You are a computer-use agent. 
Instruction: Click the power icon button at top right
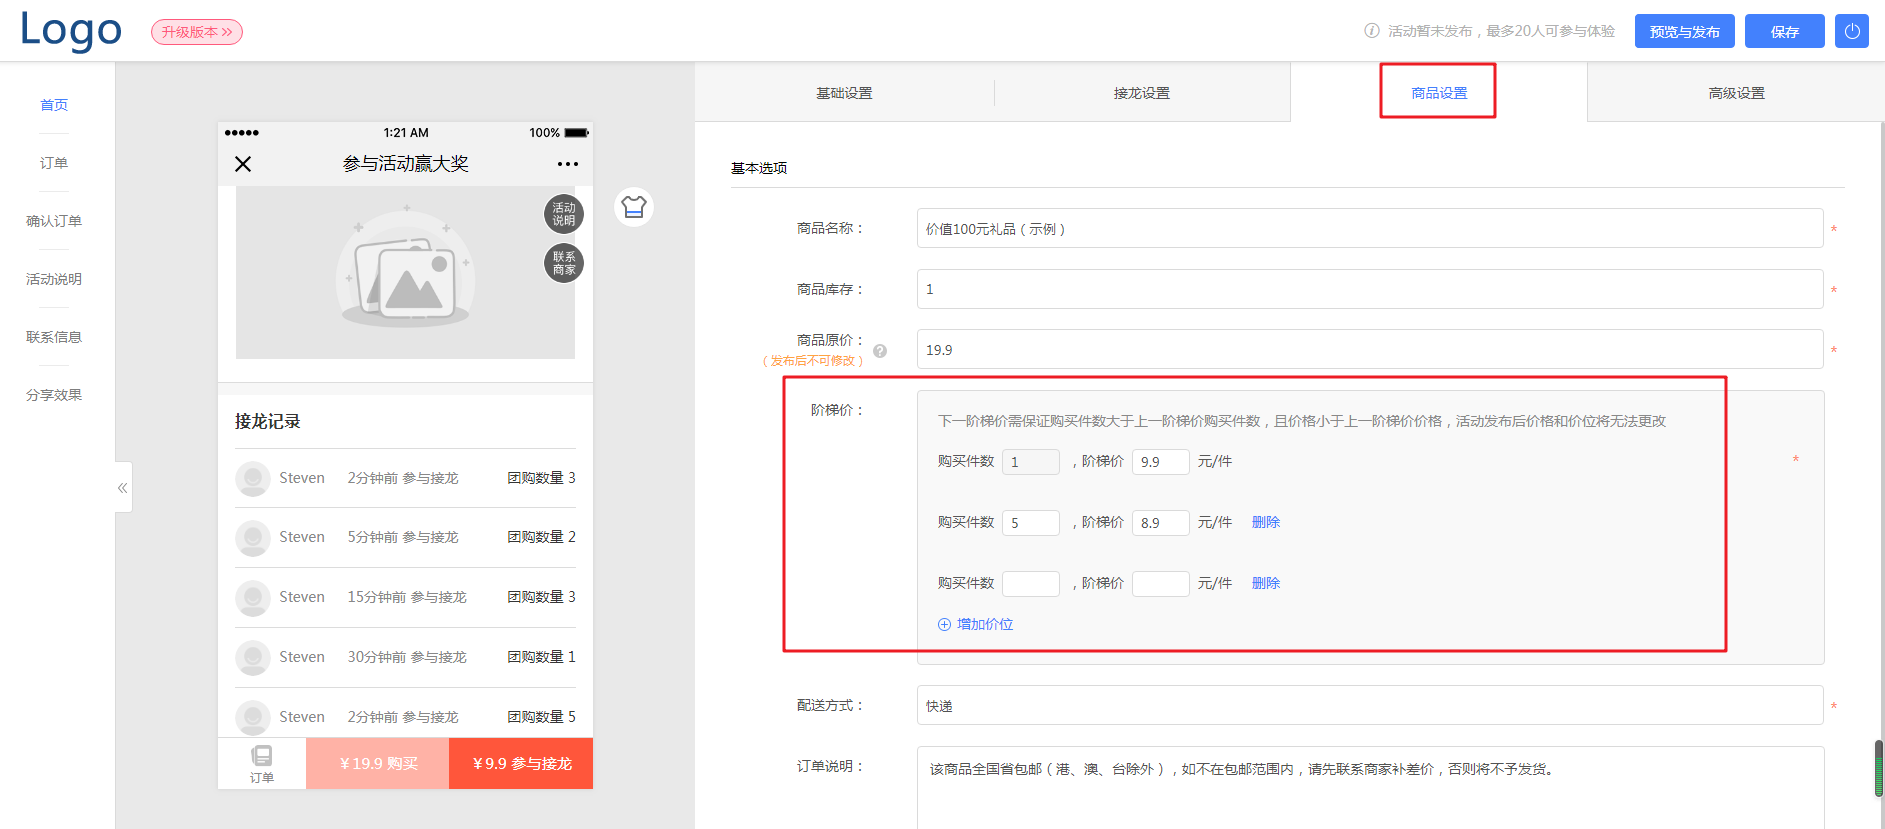1851,31
